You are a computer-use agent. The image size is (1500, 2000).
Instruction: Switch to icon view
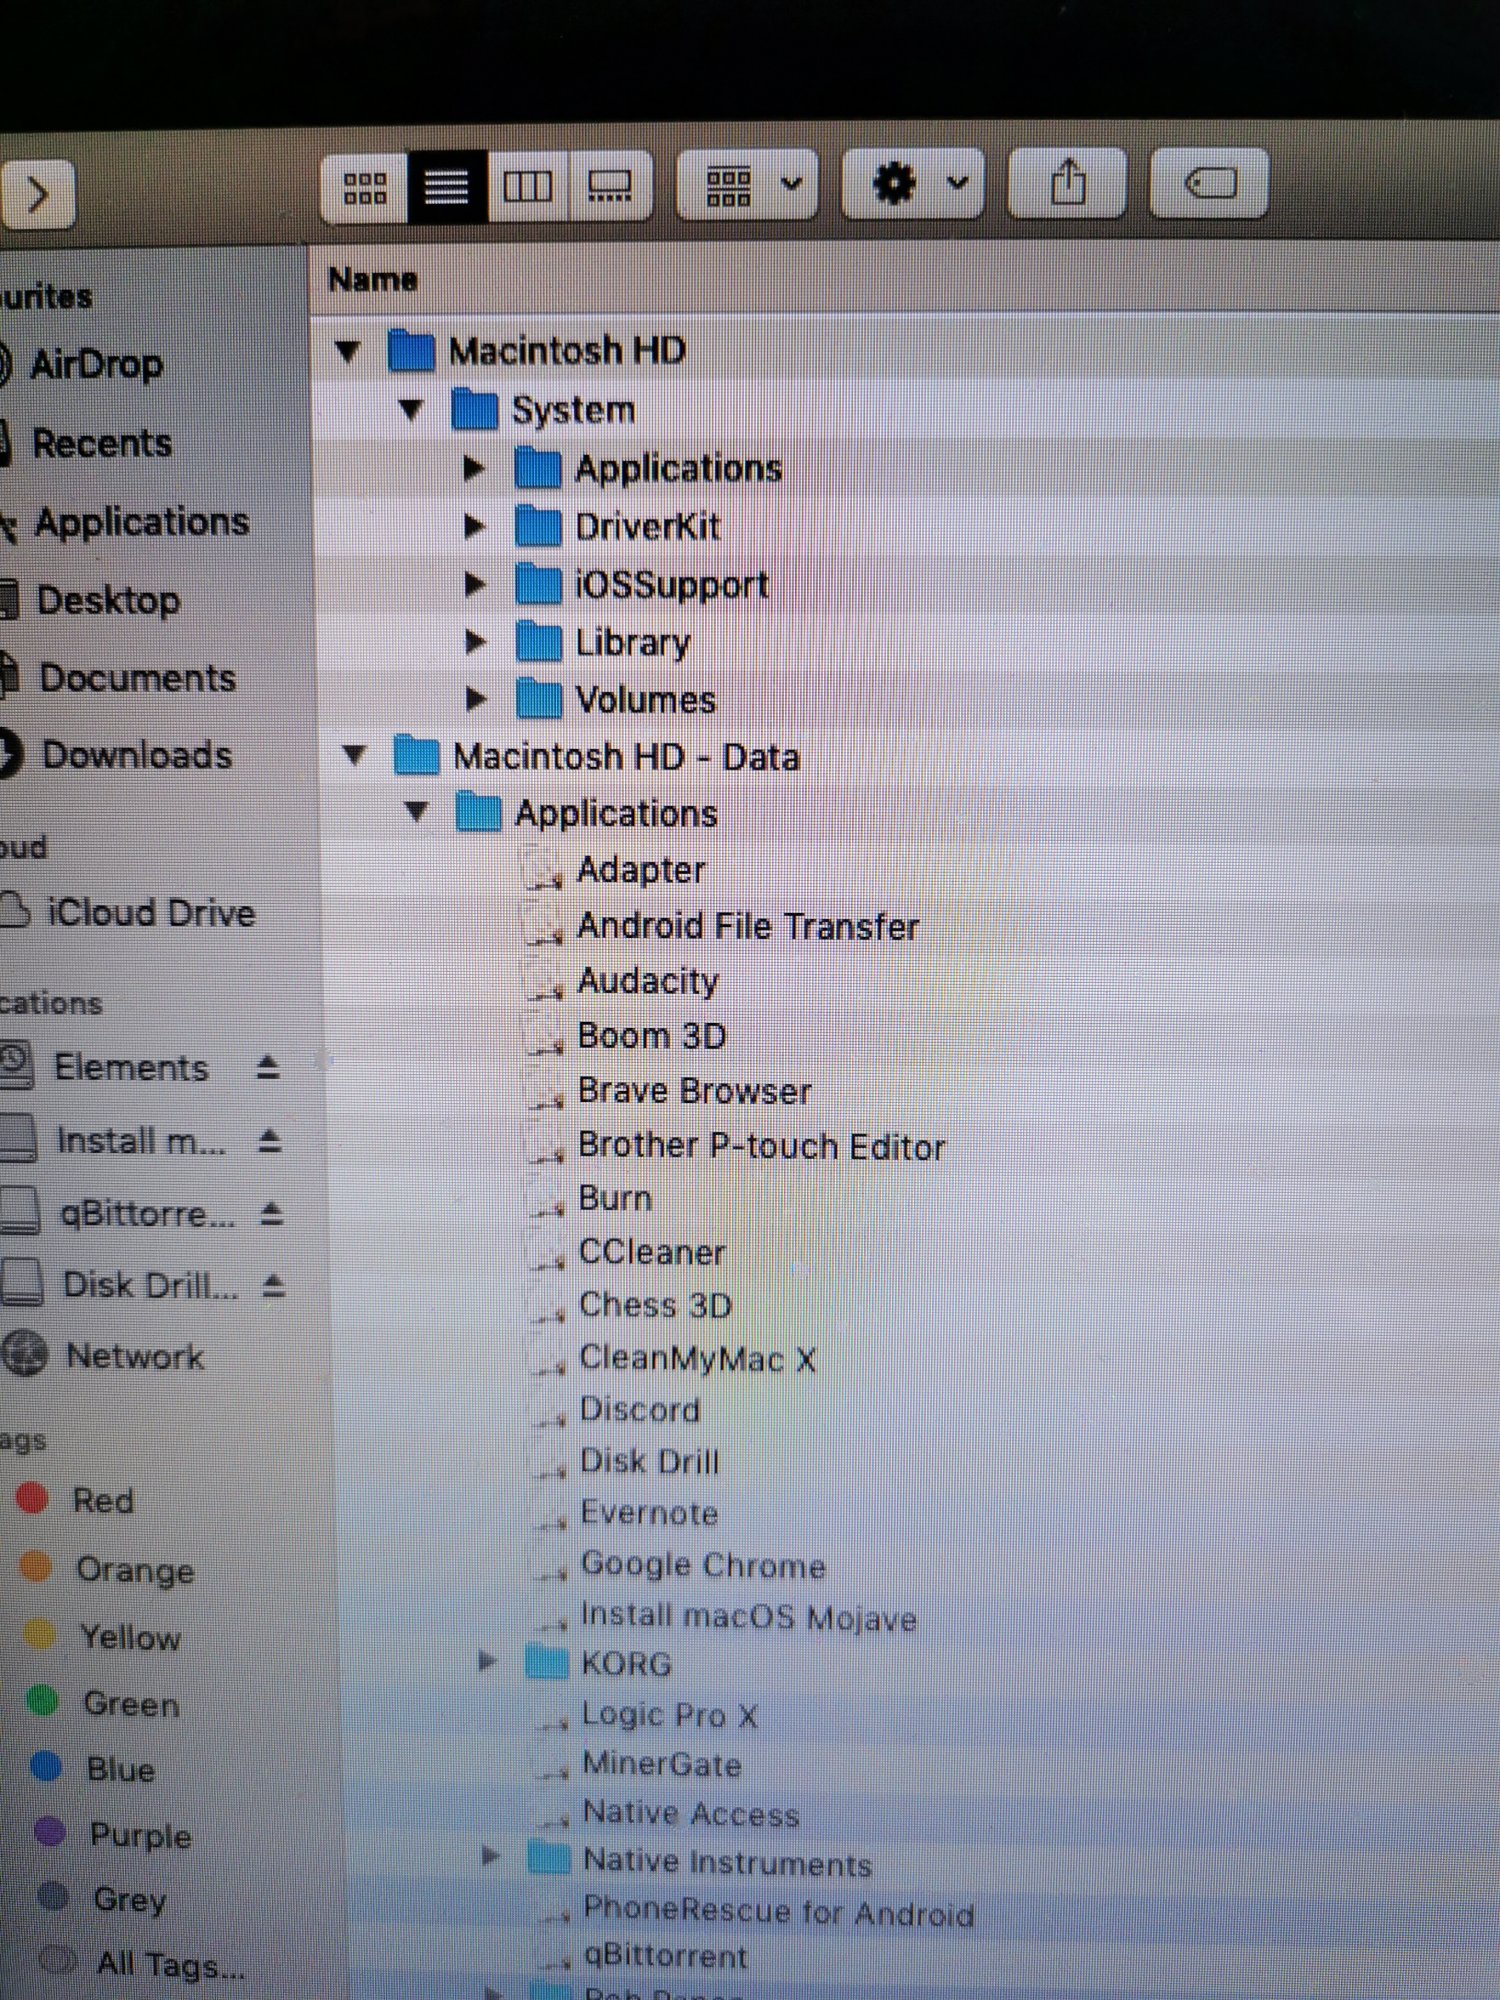(365, 187)
